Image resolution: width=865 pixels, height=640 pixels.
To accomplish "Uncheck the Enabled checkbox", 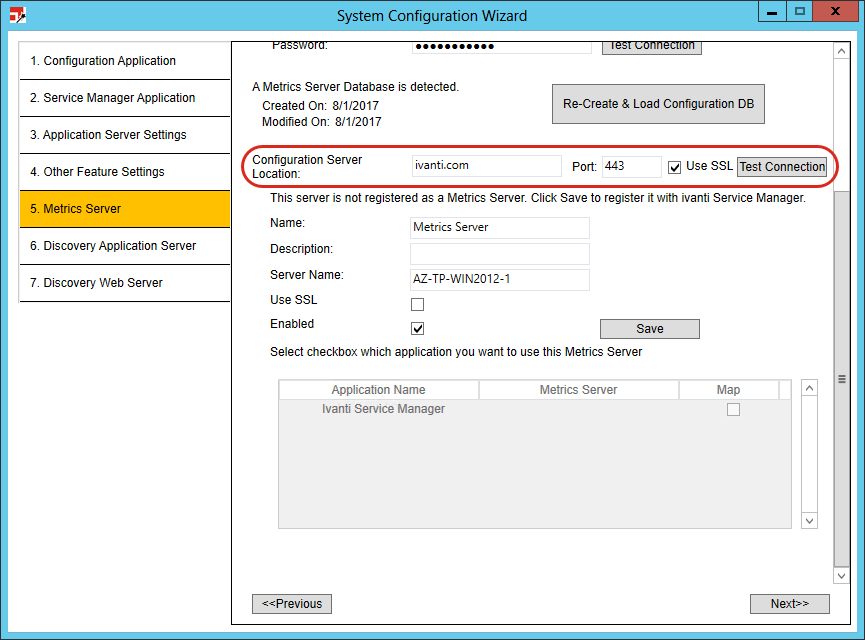I will 417,328.
